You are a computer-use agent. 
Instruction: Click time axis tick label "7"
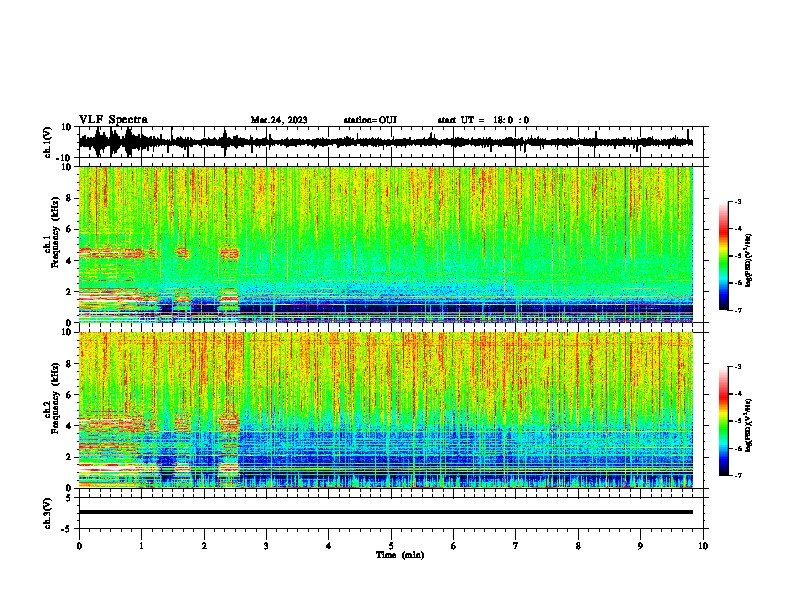tap(516, 546)
